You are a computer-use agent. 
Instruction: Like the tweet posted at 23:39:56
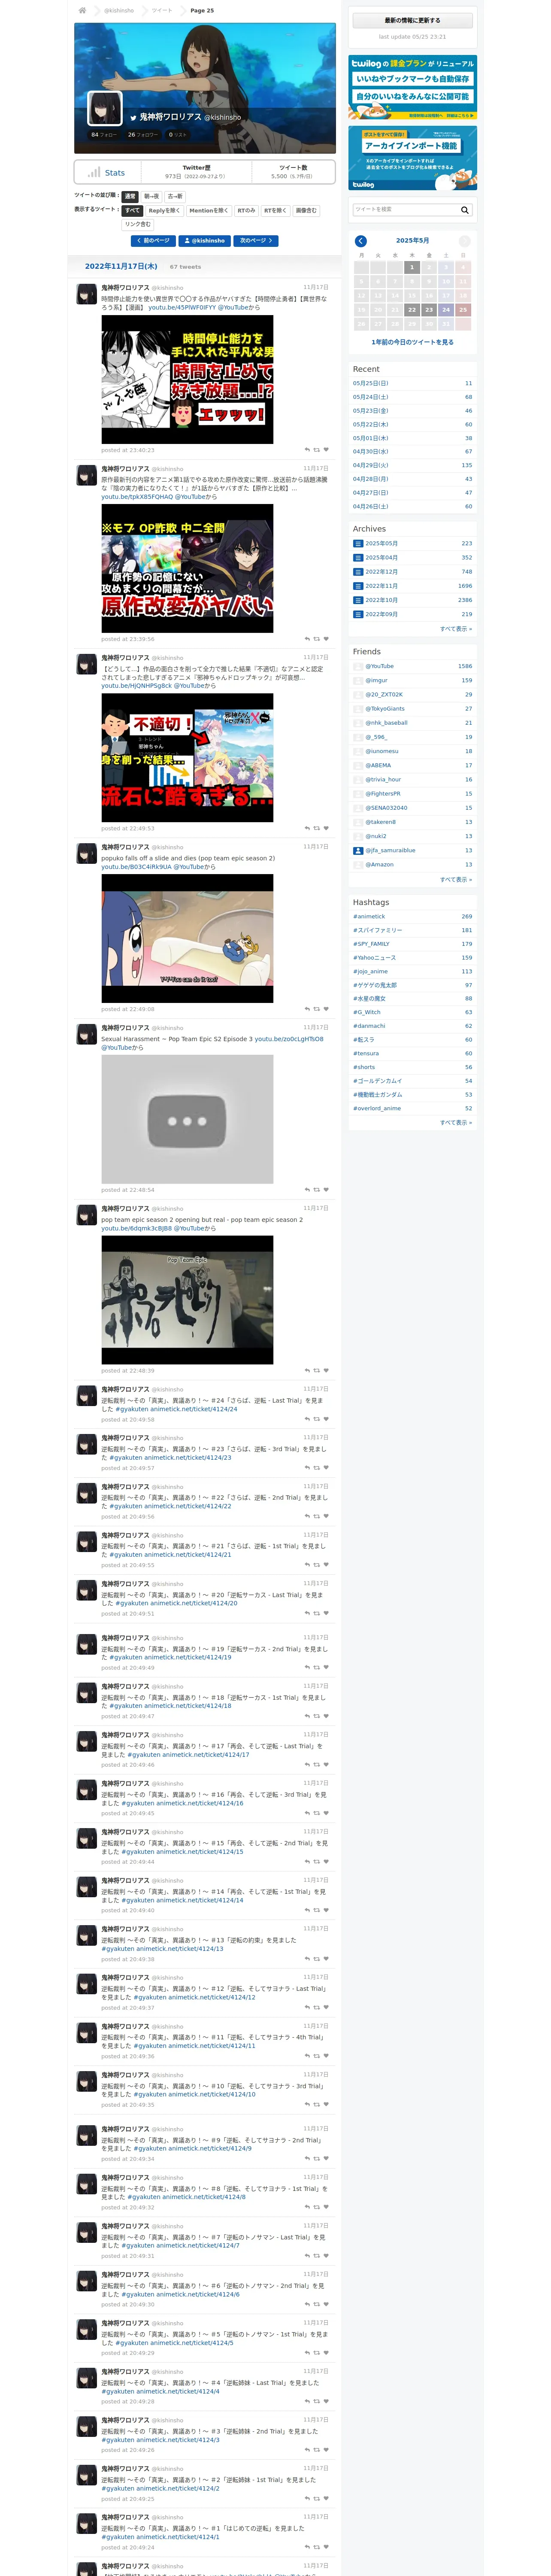(326, 639)
